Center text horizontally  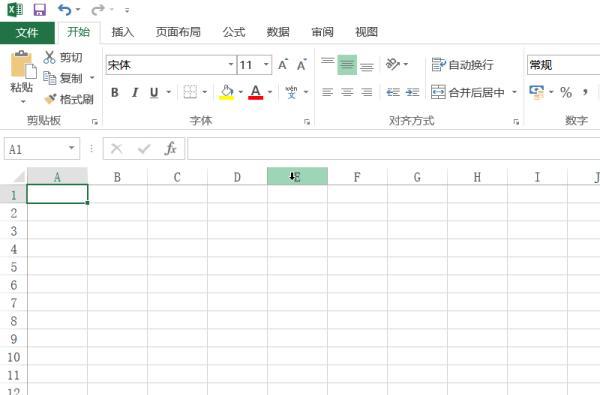(x=347, y=92)
